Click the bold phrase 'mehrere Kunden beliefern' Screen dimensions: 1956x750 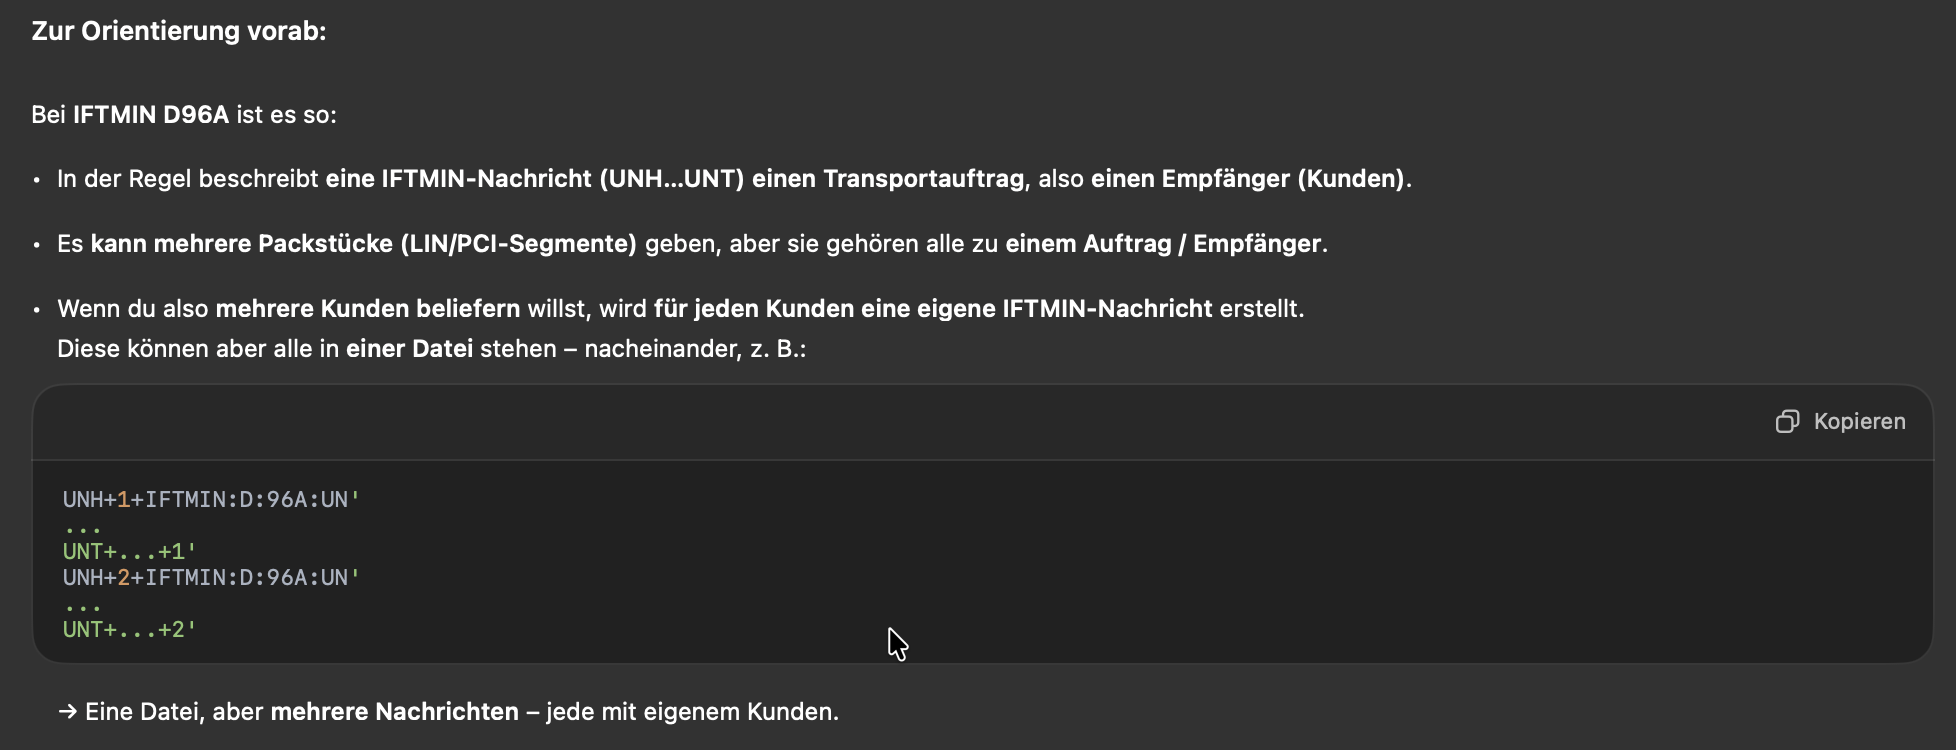point(367,309)
